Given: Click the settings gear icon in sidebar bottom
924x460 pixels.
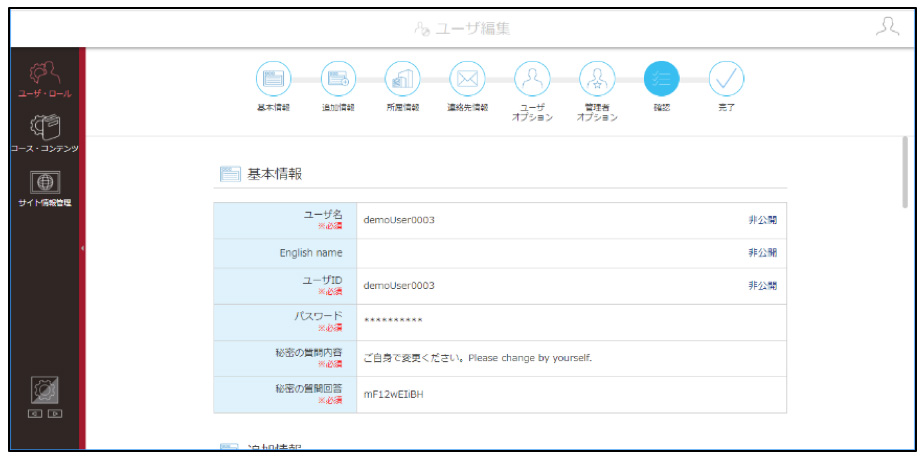Looking at the screenshot, I should coord(45,390).
